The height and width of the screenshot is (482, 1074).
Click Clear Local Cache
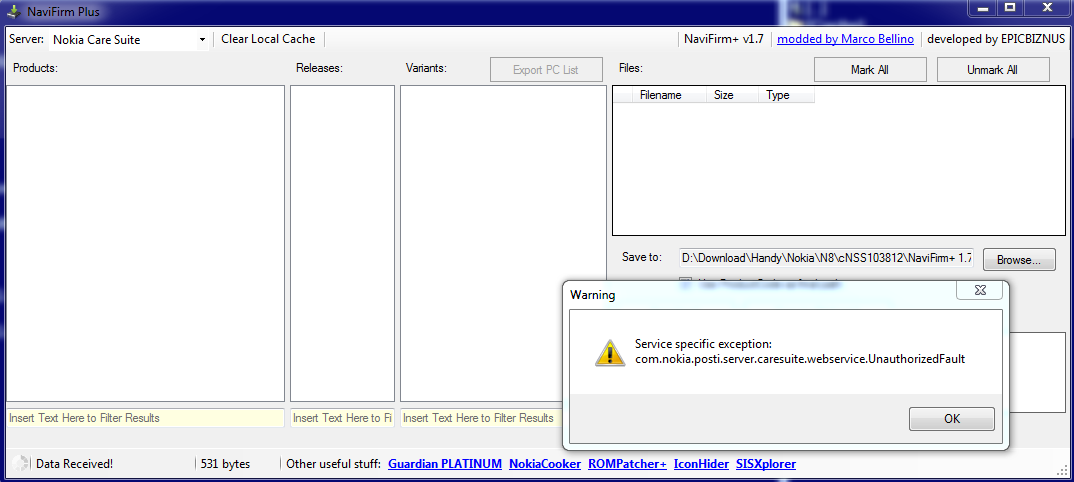pyautogui.click(x=268, y=39)
